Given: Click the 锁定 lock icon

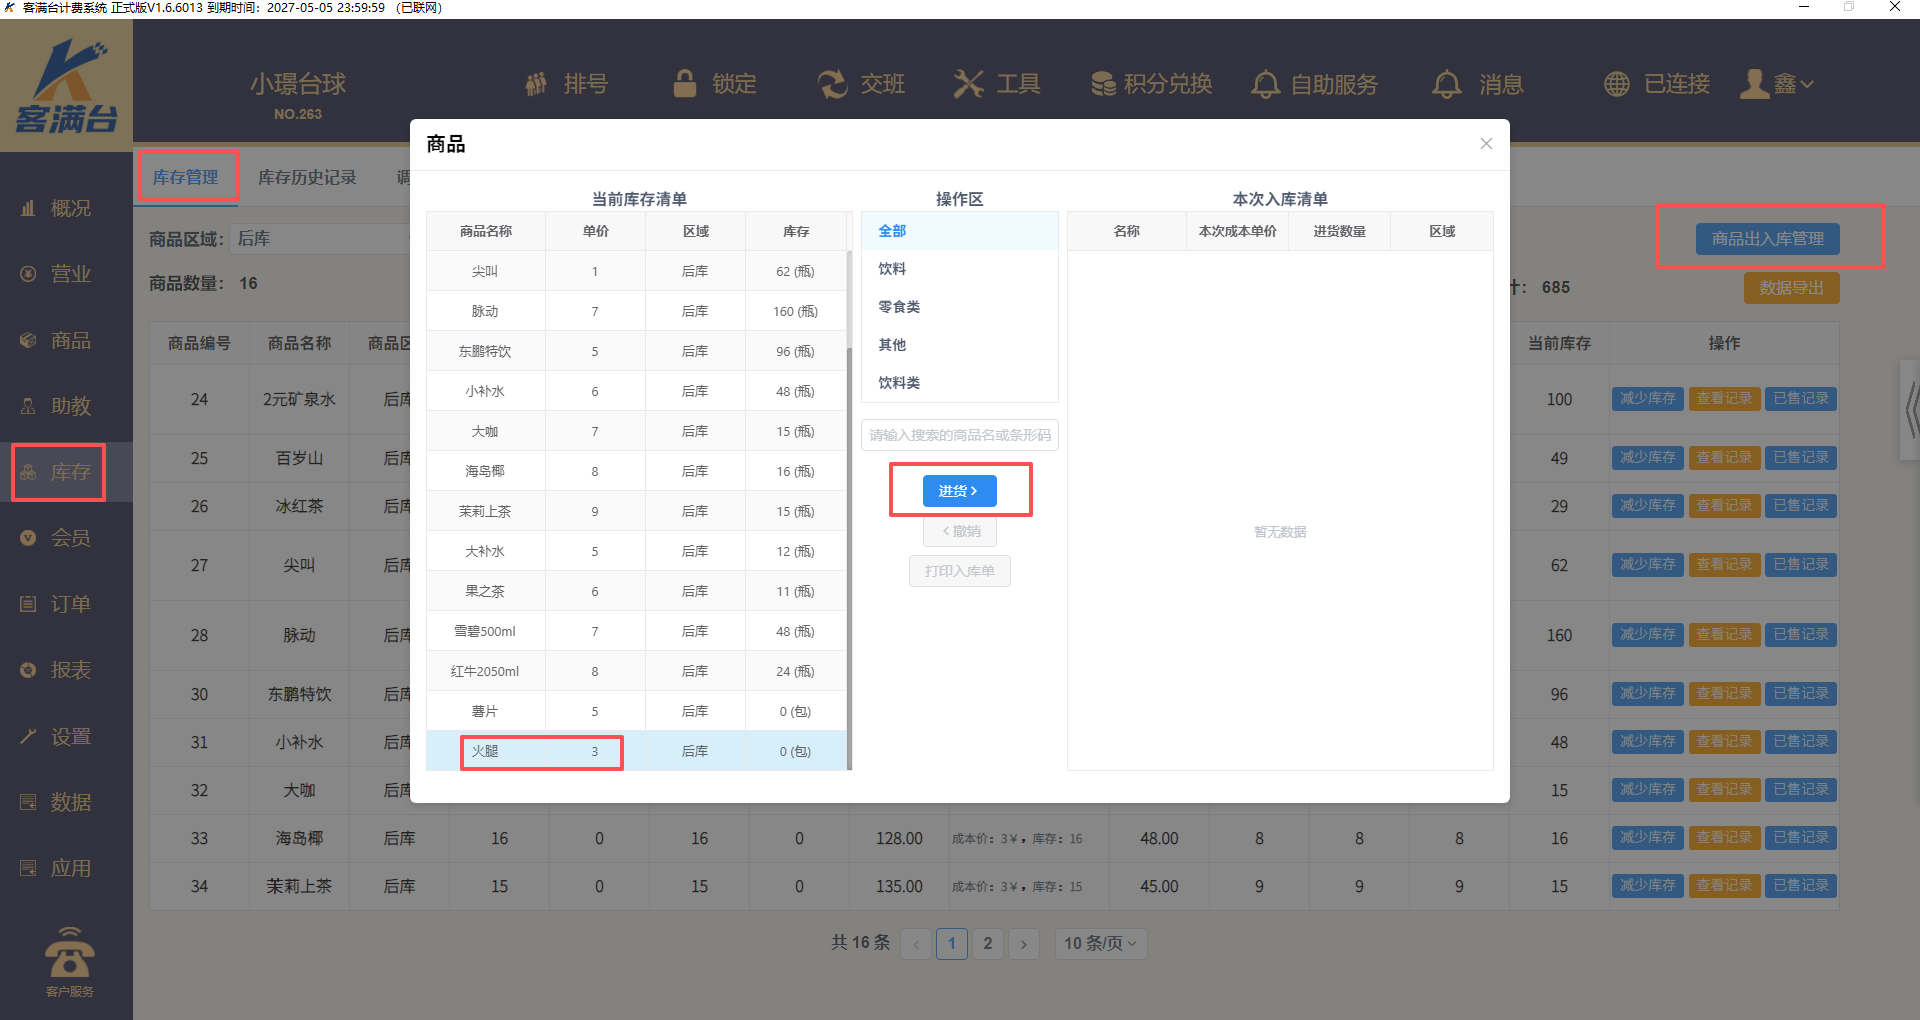Looking at the screenshot, I should tap(685, 84).
